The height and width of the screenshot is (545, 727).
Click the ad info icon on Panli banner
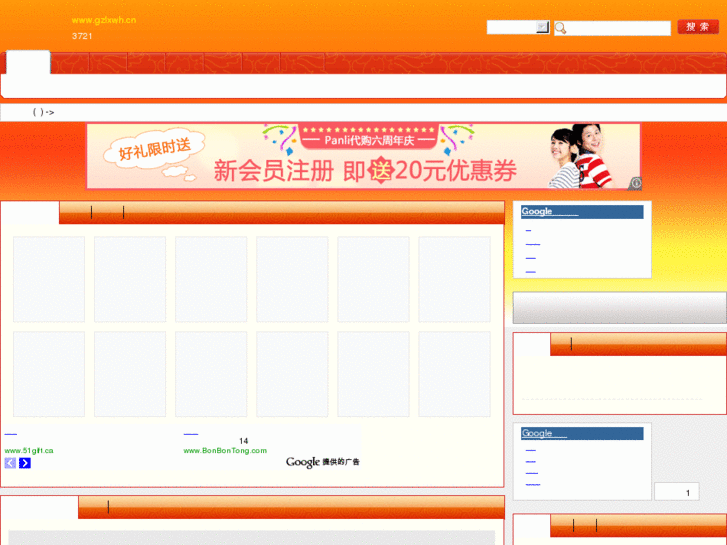[635, 184]
